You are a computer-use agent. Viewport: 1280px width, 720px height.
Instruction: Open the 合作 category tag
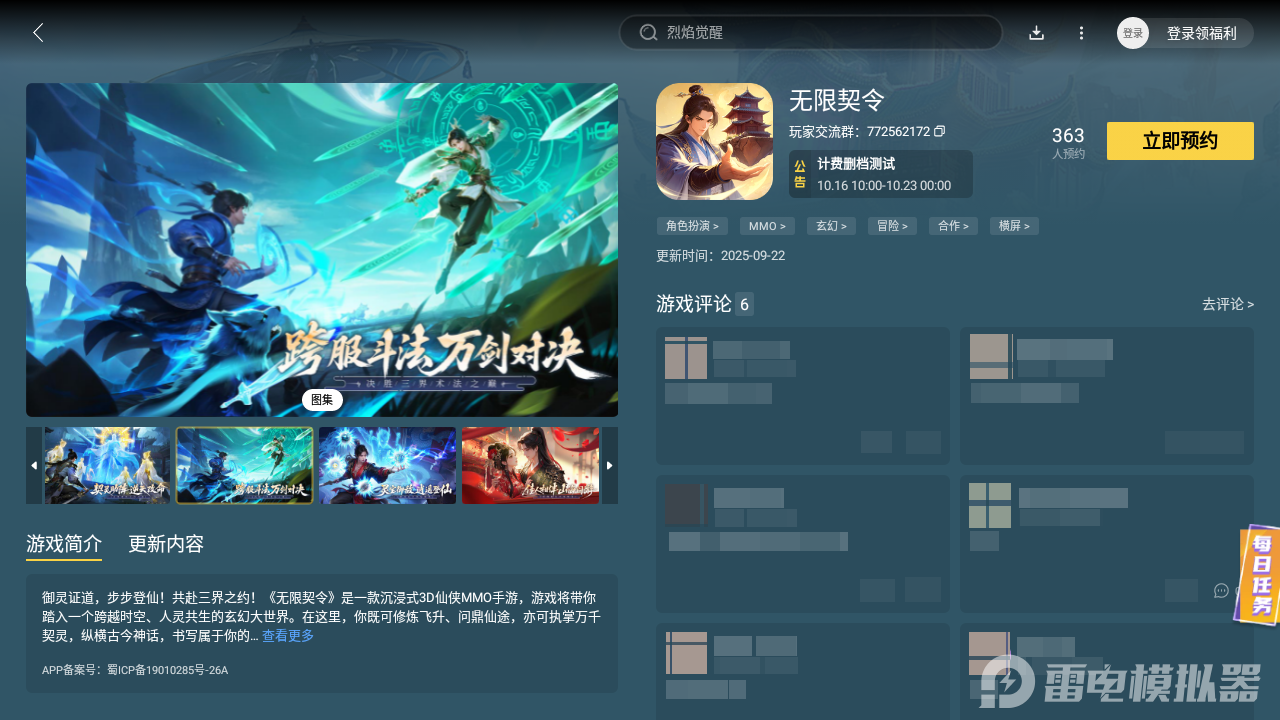[x=954, y=226]
